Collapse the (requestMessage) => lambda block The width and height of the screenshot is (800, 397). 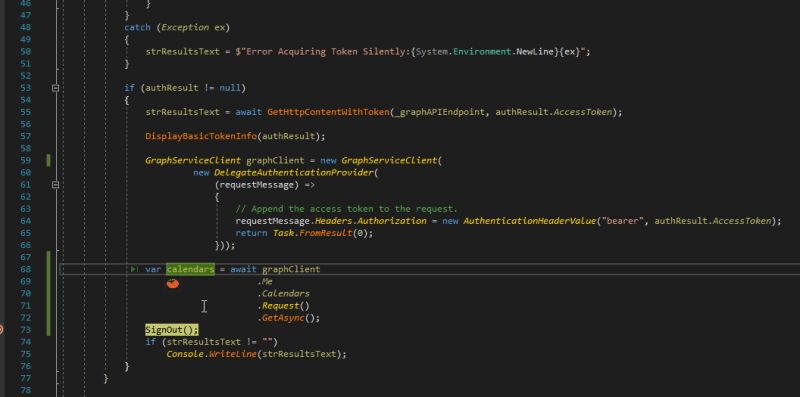point(56,185)
